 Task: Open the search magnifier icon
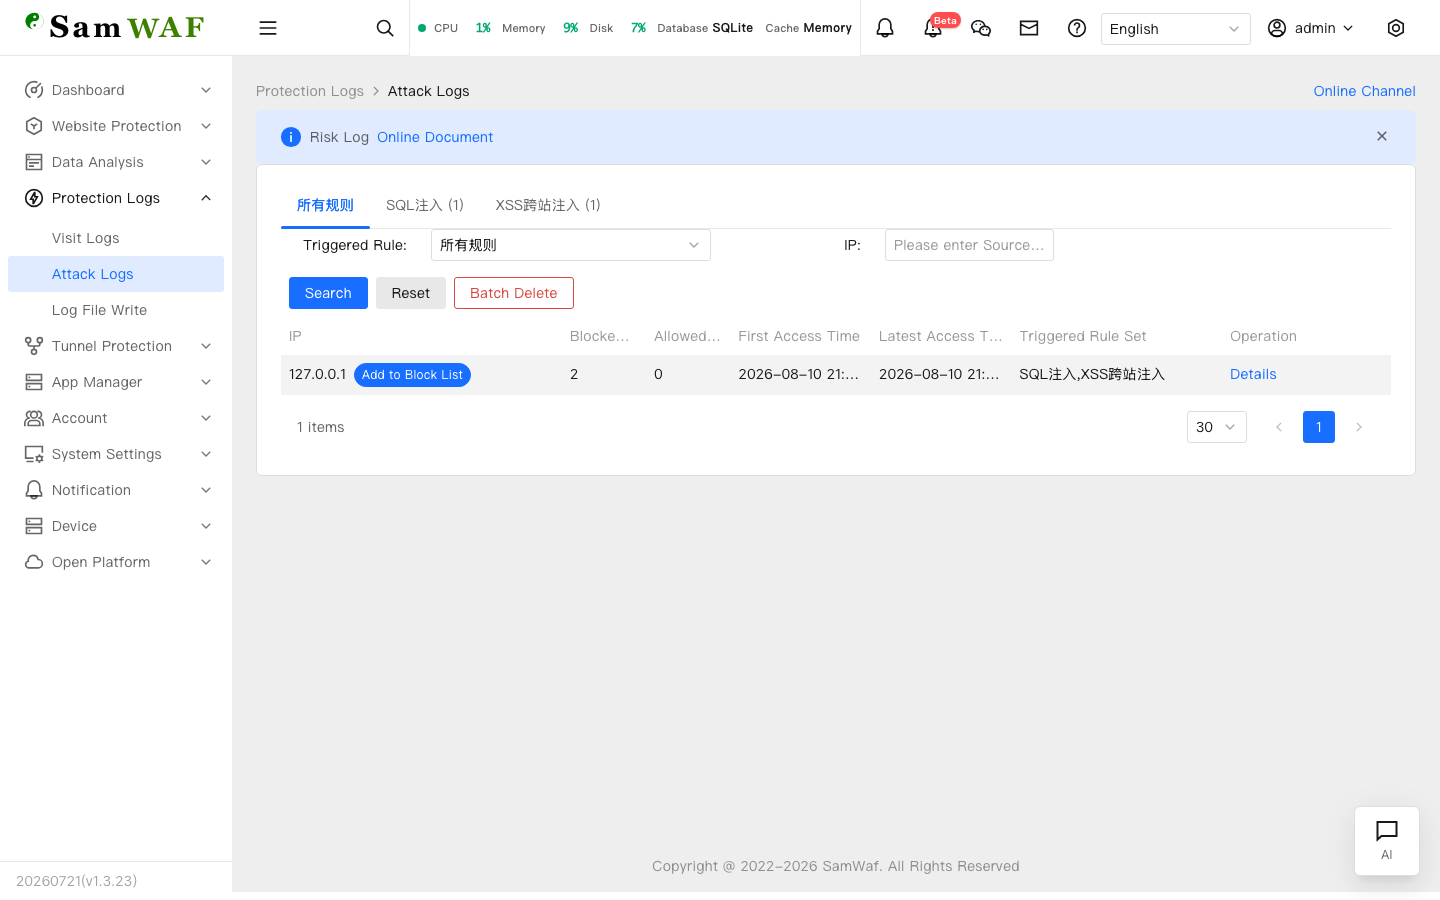click(385, 28)
